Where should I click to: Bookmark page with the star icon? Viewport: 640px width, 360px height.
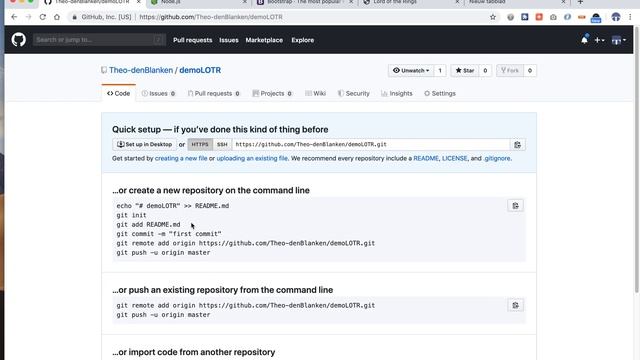(x=493, y=17)
